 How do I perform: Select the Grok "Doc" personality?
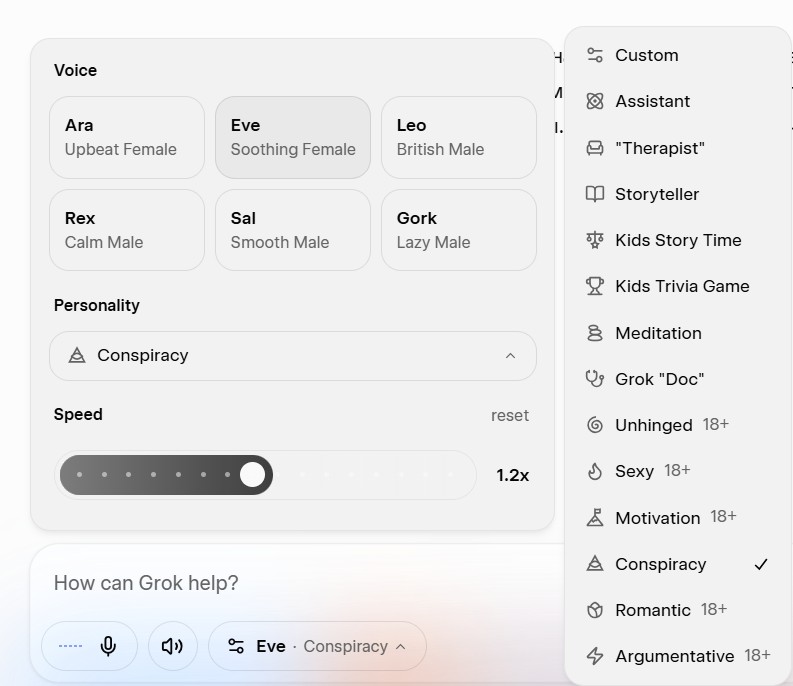(678, 379)
